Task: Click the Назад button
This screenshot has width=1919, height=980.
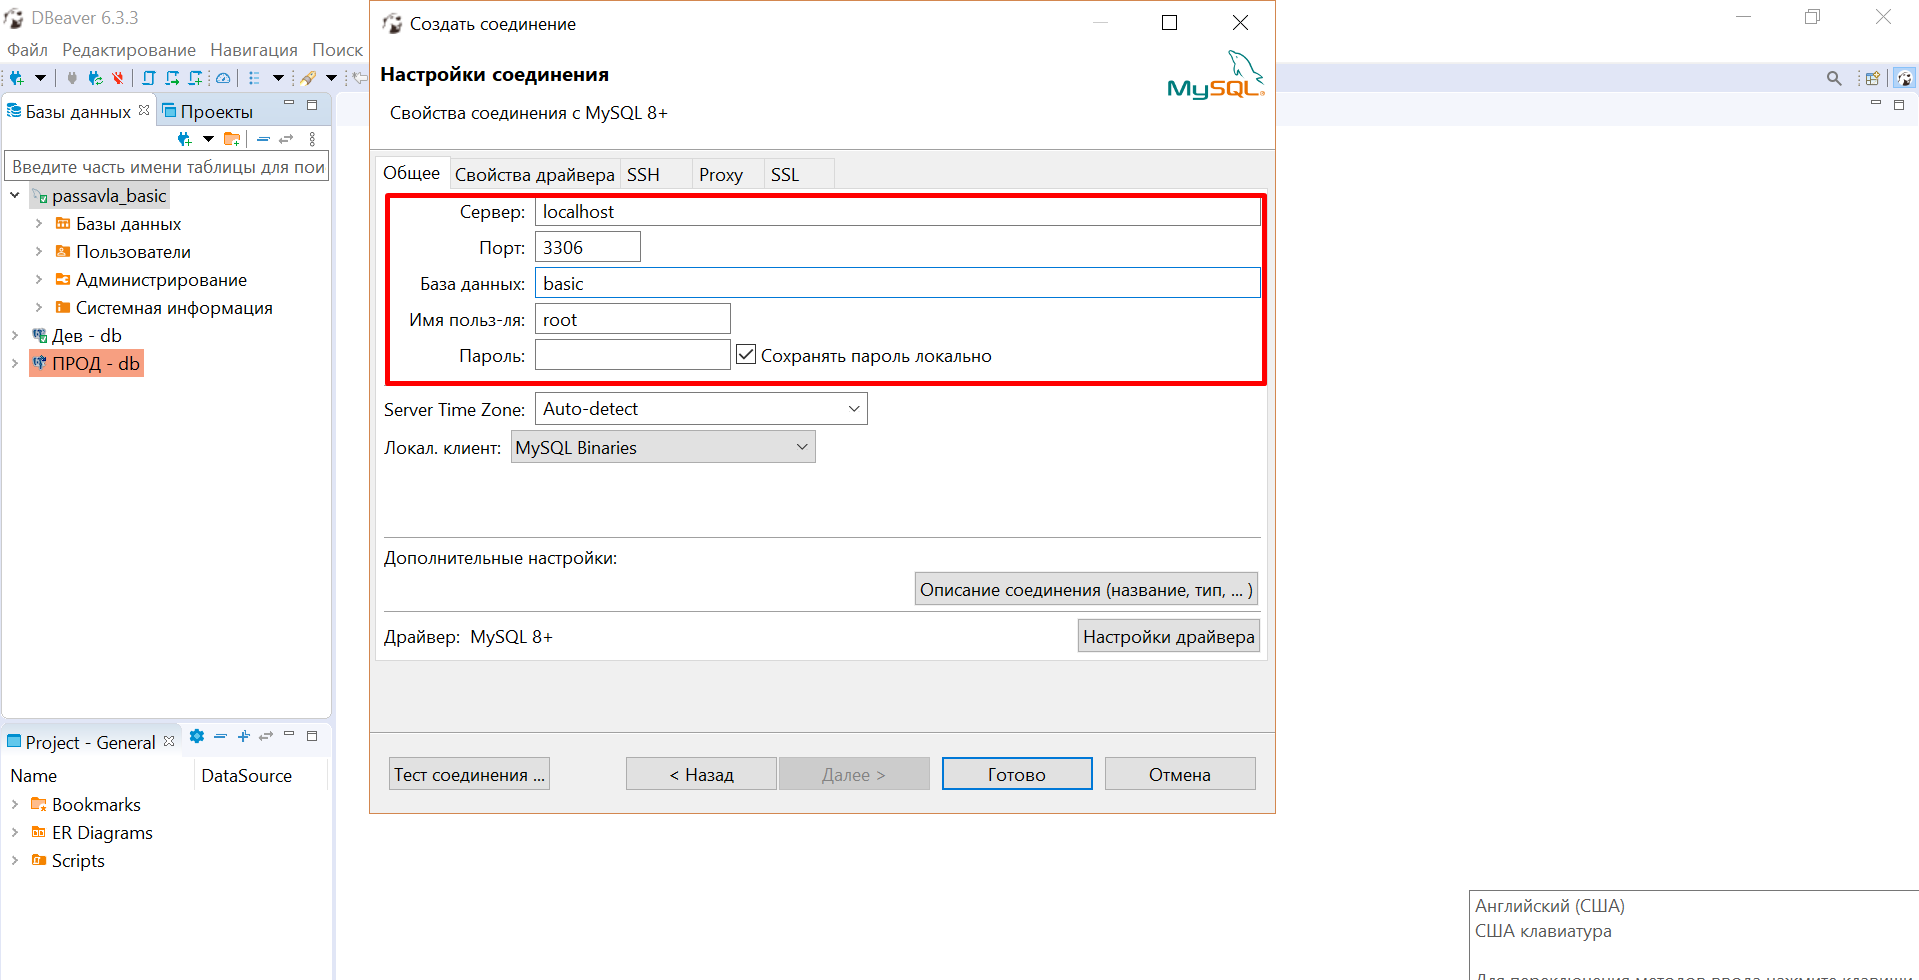Action: 701,774
